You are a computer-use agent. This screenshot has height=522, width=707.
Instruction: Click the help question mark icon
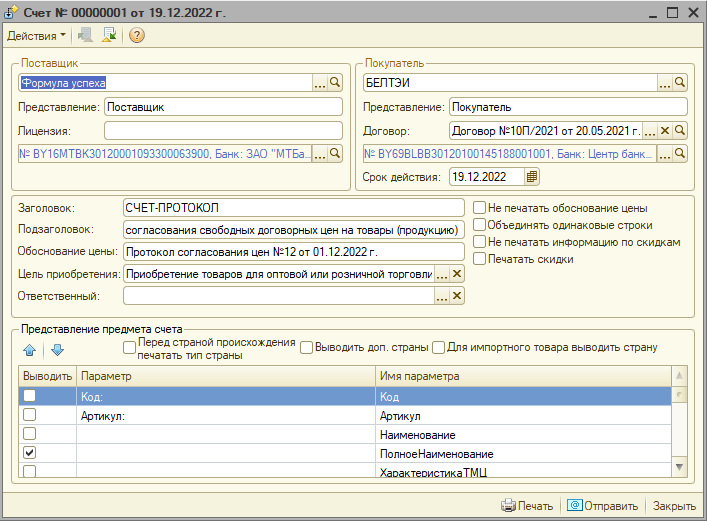click(137, 36)
